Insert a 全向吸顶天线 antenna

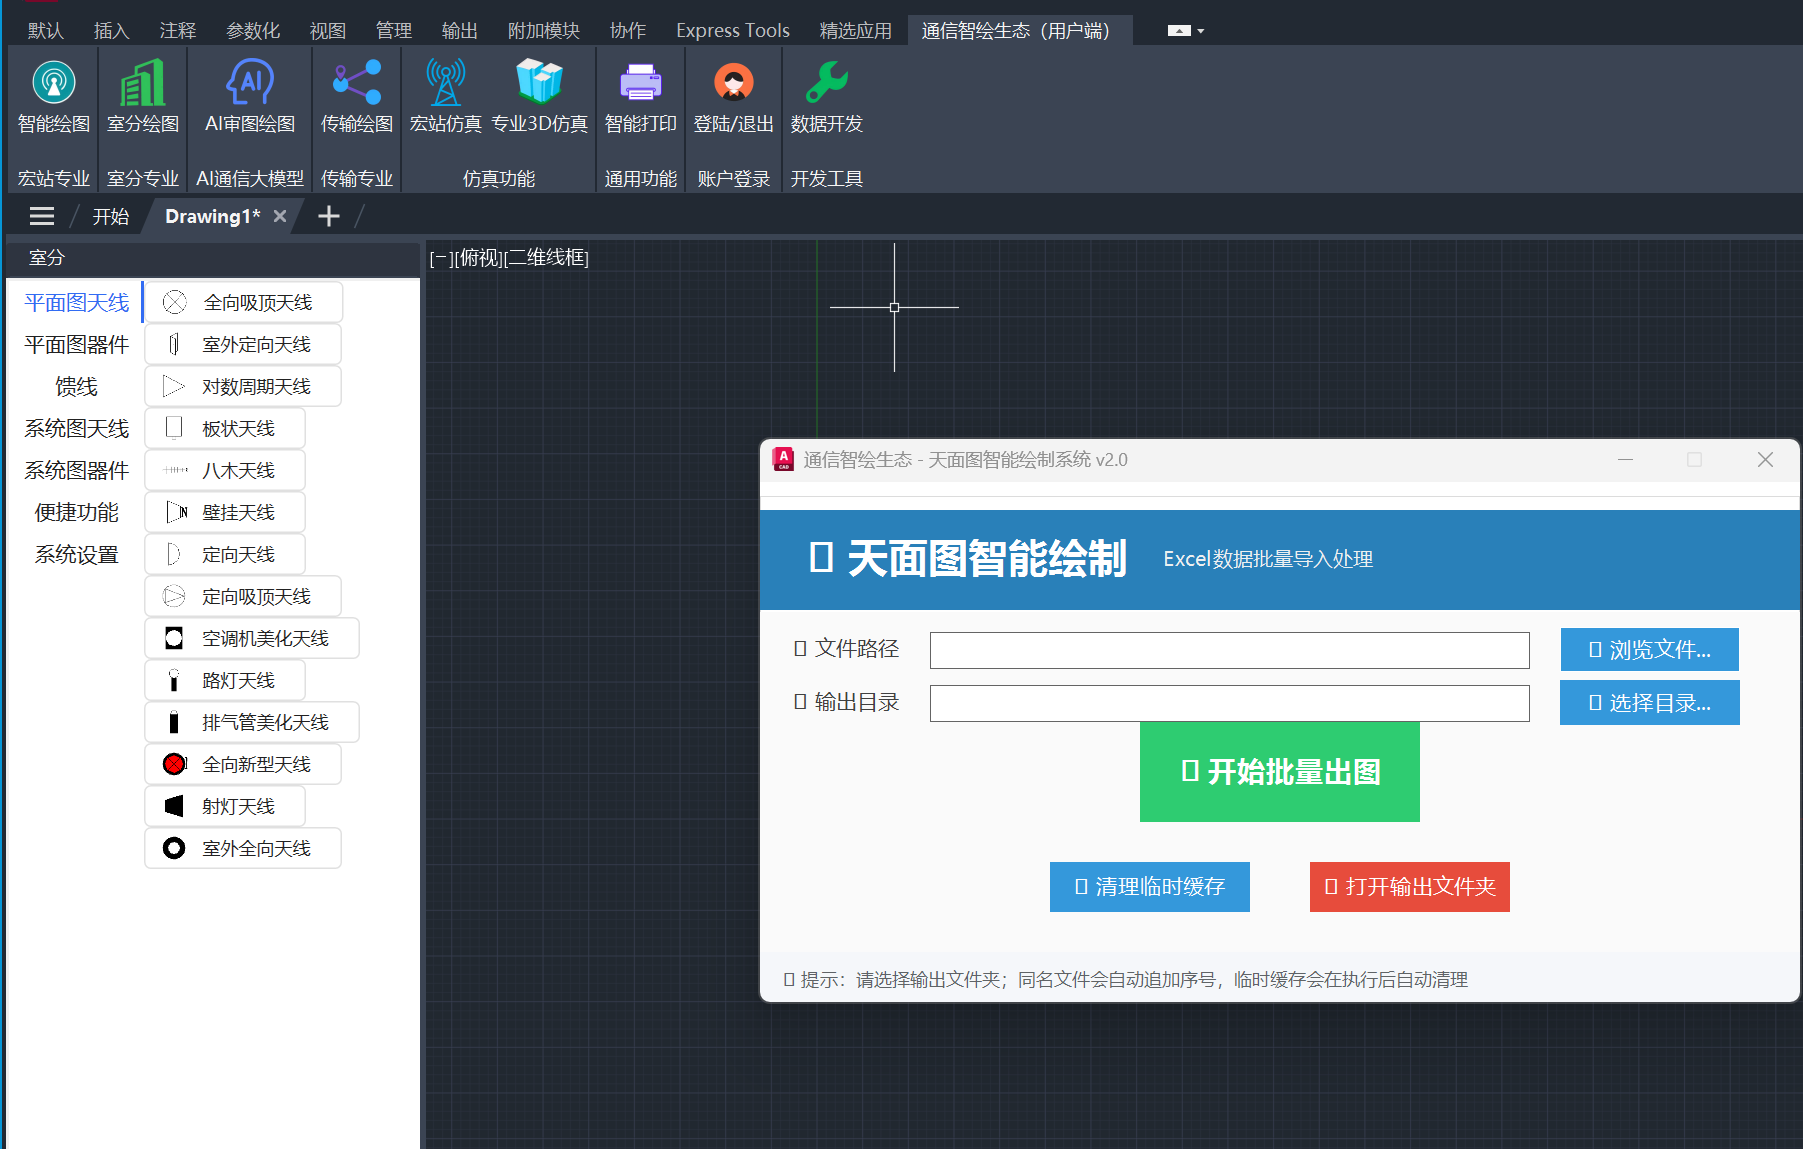(x=244, y=302)
